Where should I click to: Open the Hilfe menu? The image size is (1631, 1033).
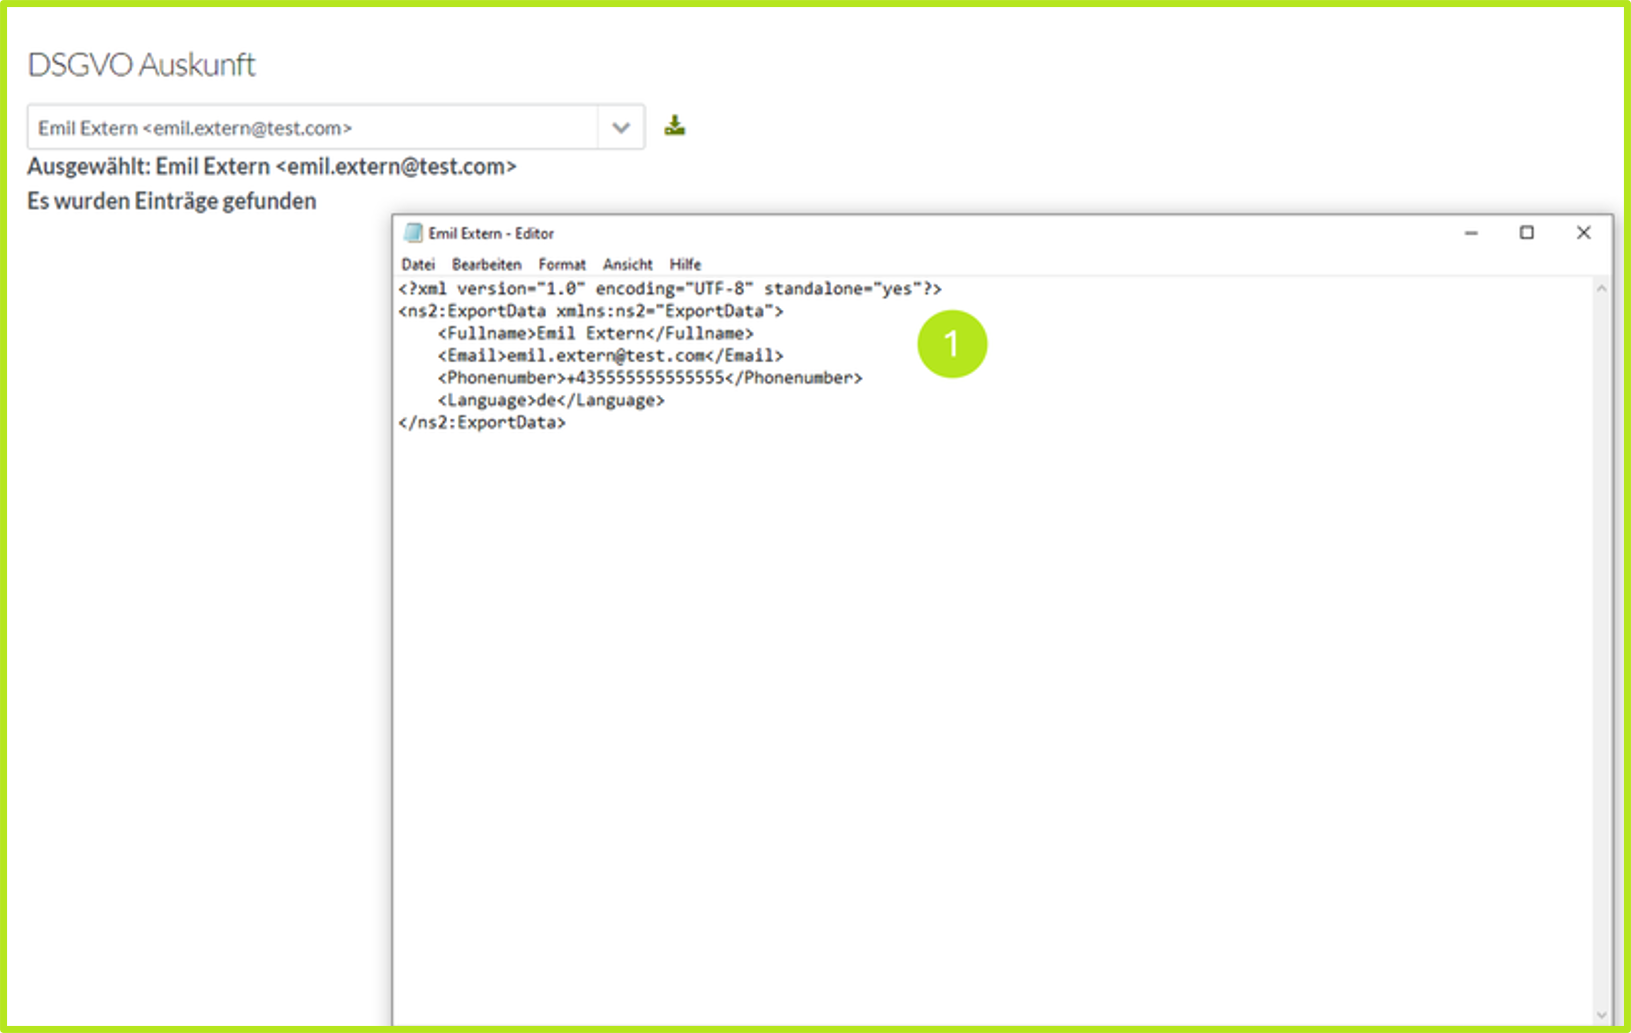point(685,265)
